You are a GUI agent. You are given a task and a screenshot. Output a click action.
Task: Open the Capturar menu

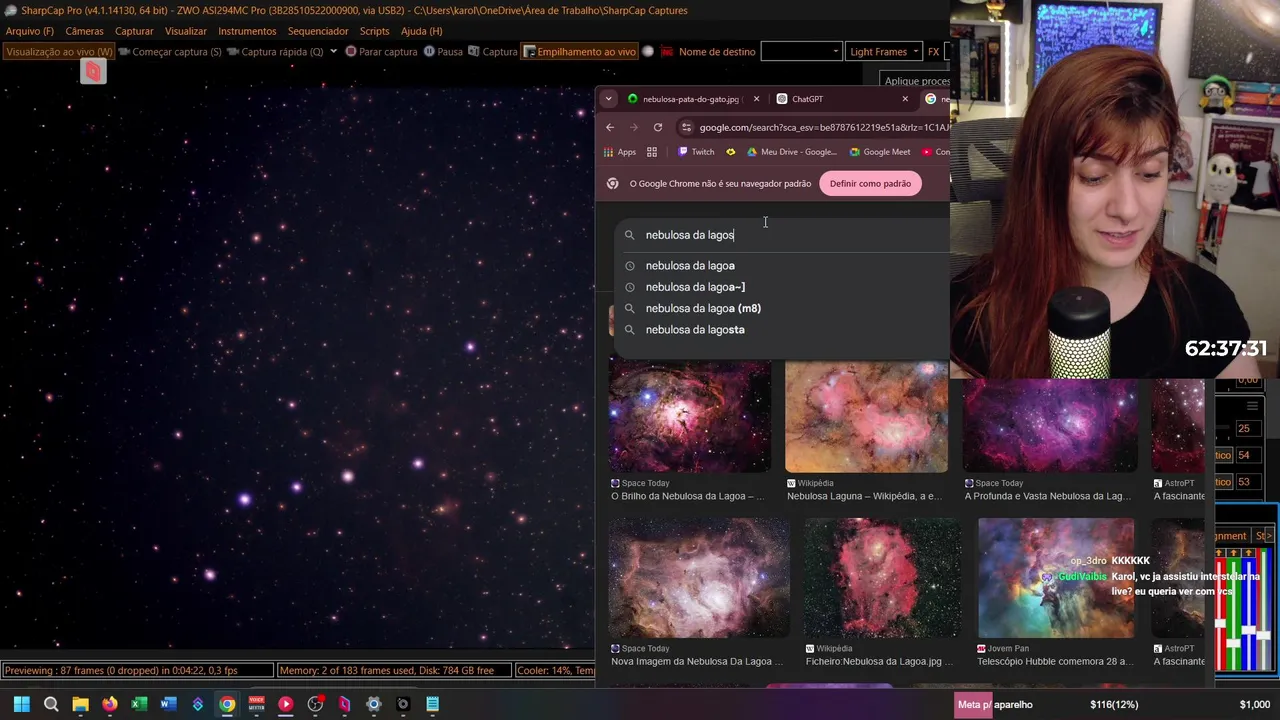coord(134,31)
